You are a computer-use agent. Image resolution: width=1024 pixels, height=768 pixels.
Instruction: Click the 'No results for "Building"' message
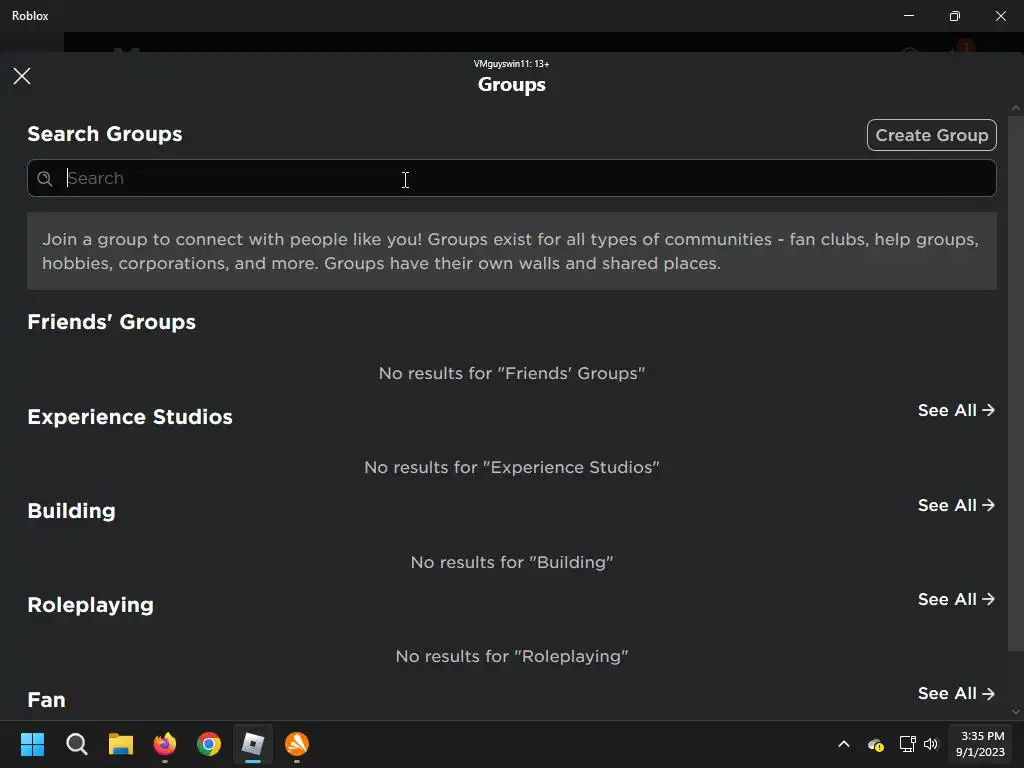point(511,562)
